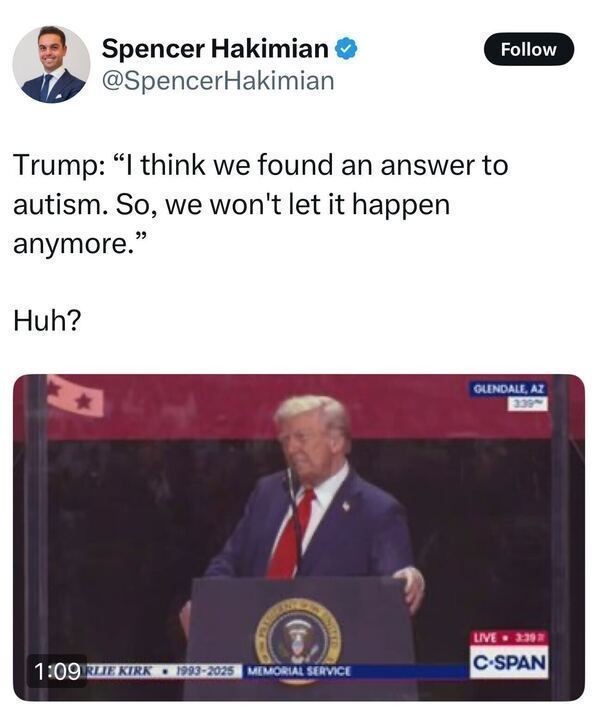Click the Spencer Hakimian display name
Viewport: 598px width, 720px height.
tap(215, 49)
